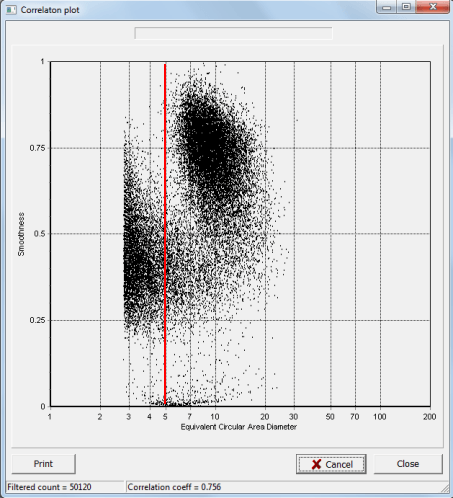Click the 100 tick on diameter axis

pos(379,416)
